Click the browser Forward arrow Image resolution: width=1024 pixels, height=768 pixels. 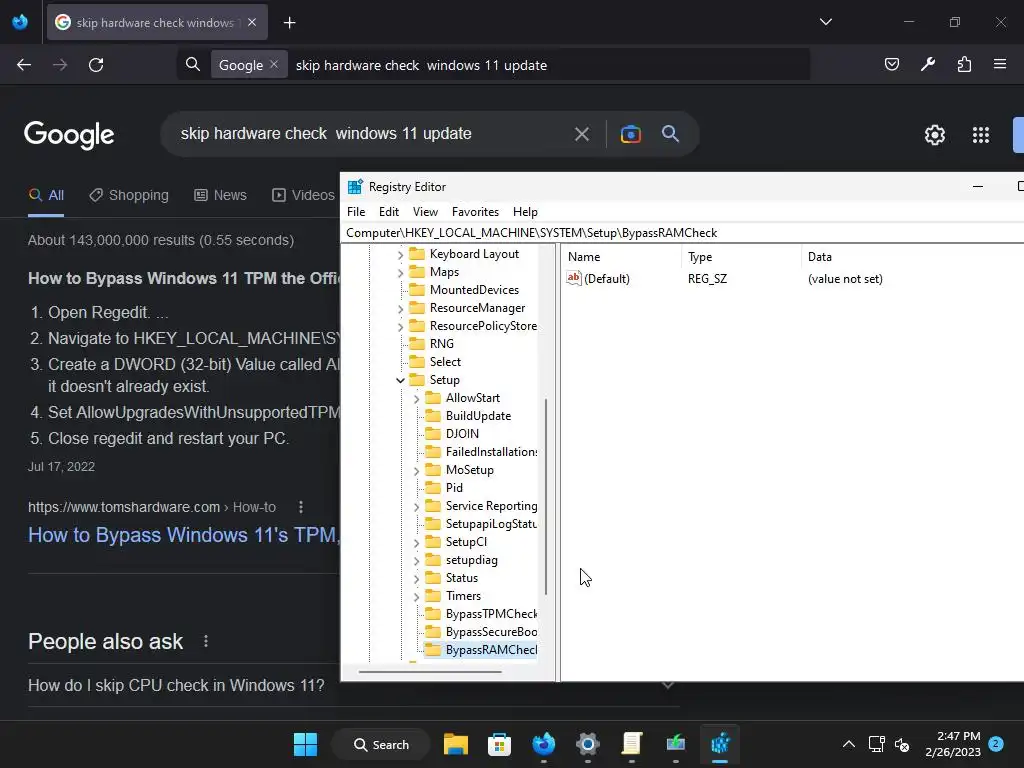[x=60, y=65]
